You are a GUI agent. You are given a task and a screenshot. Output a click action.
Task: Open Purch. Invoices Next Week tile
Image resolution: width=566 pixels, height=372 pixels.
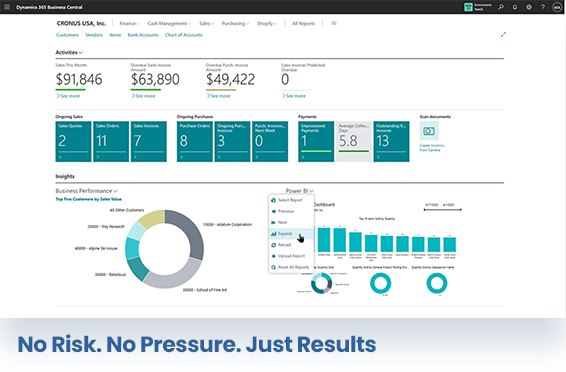pyautogui.click(x=270, y=141)
